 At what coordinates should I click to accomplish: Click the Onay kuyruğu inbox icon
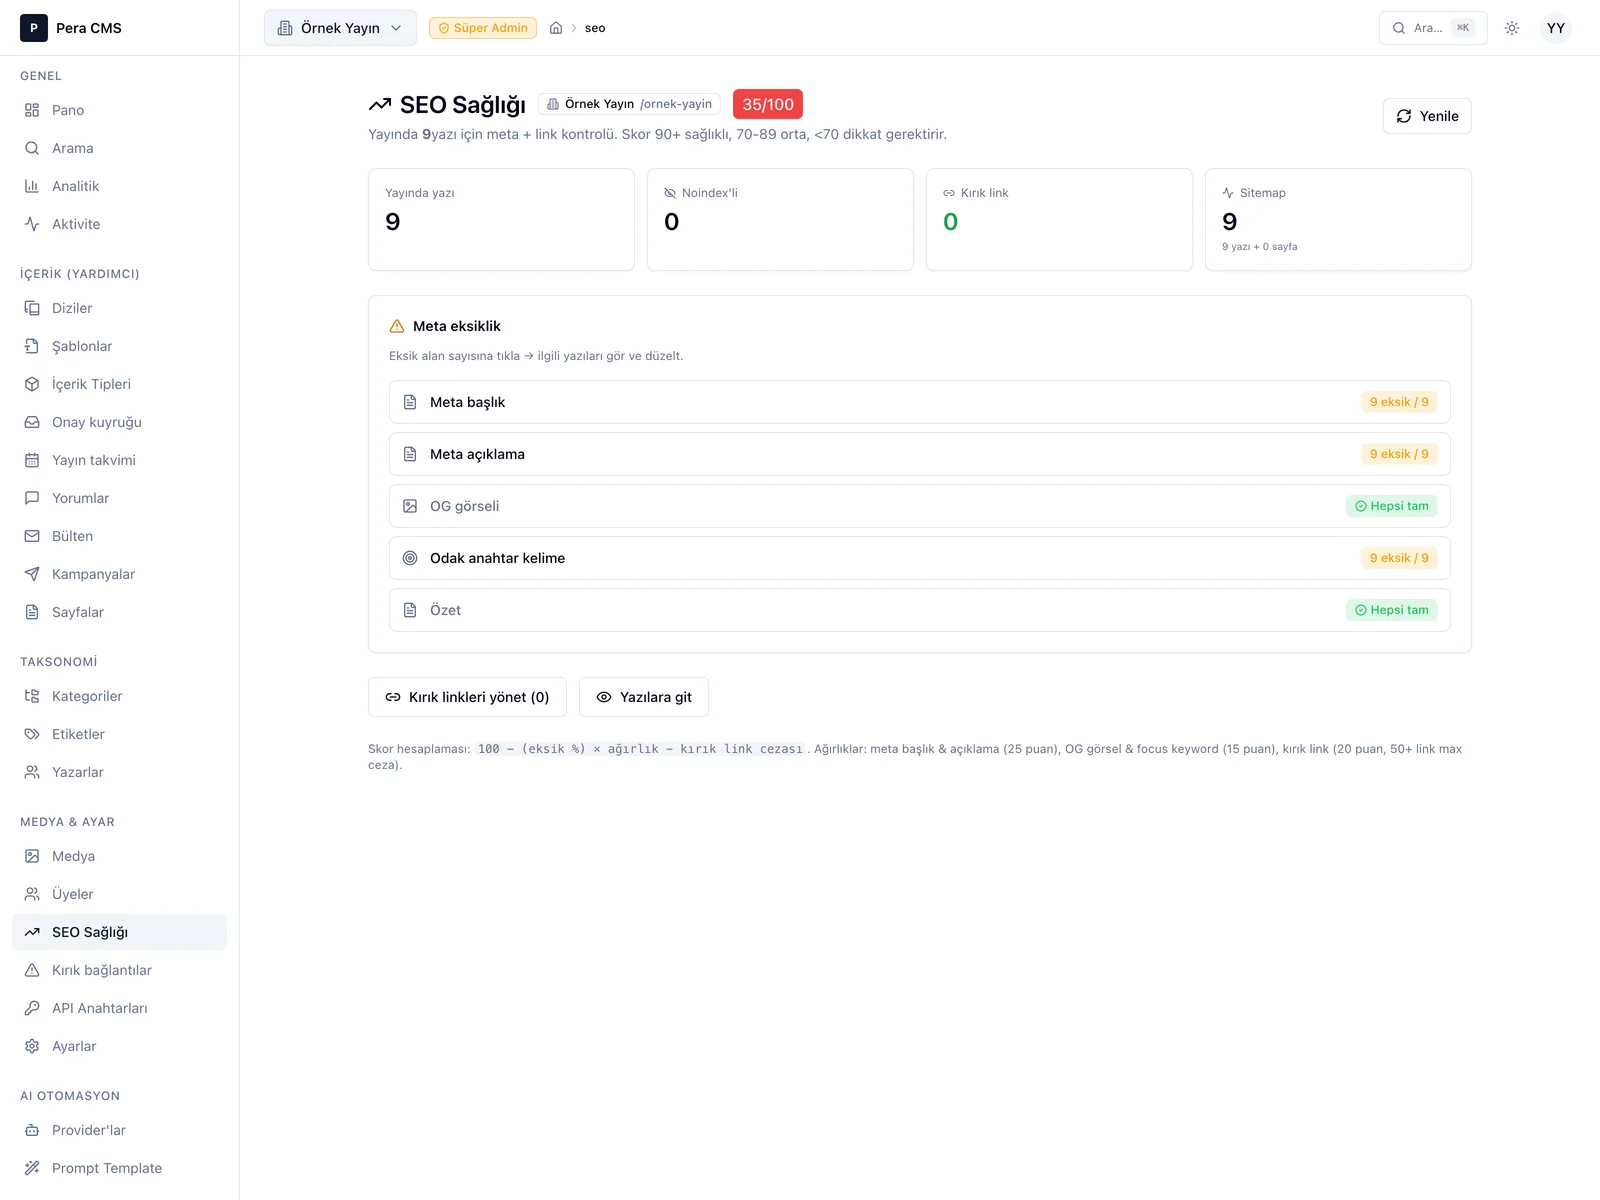point(32,422)
